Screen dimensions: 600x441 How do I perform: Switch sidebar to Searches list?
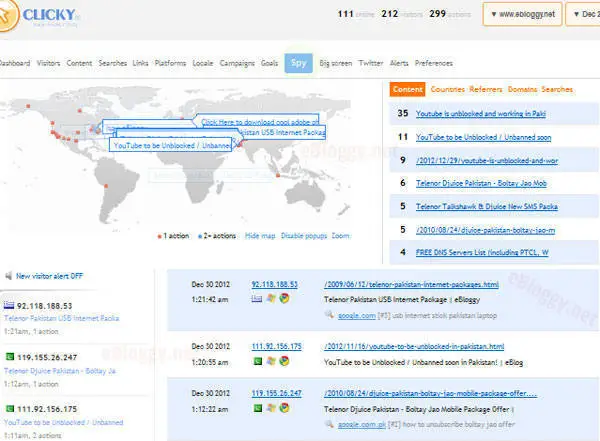click(x=557, y=89)
